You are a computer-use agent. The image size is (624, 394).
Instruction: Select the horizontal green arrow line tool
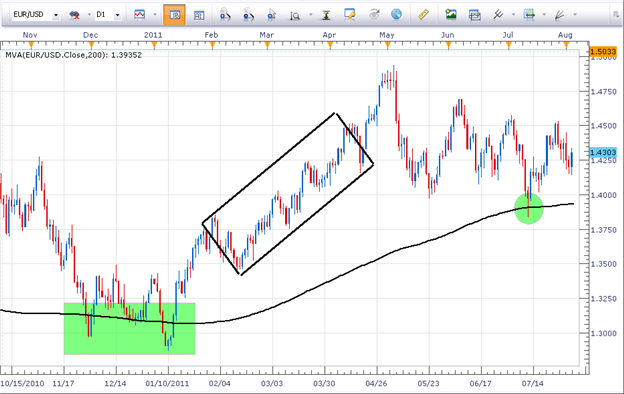(529, 15)
